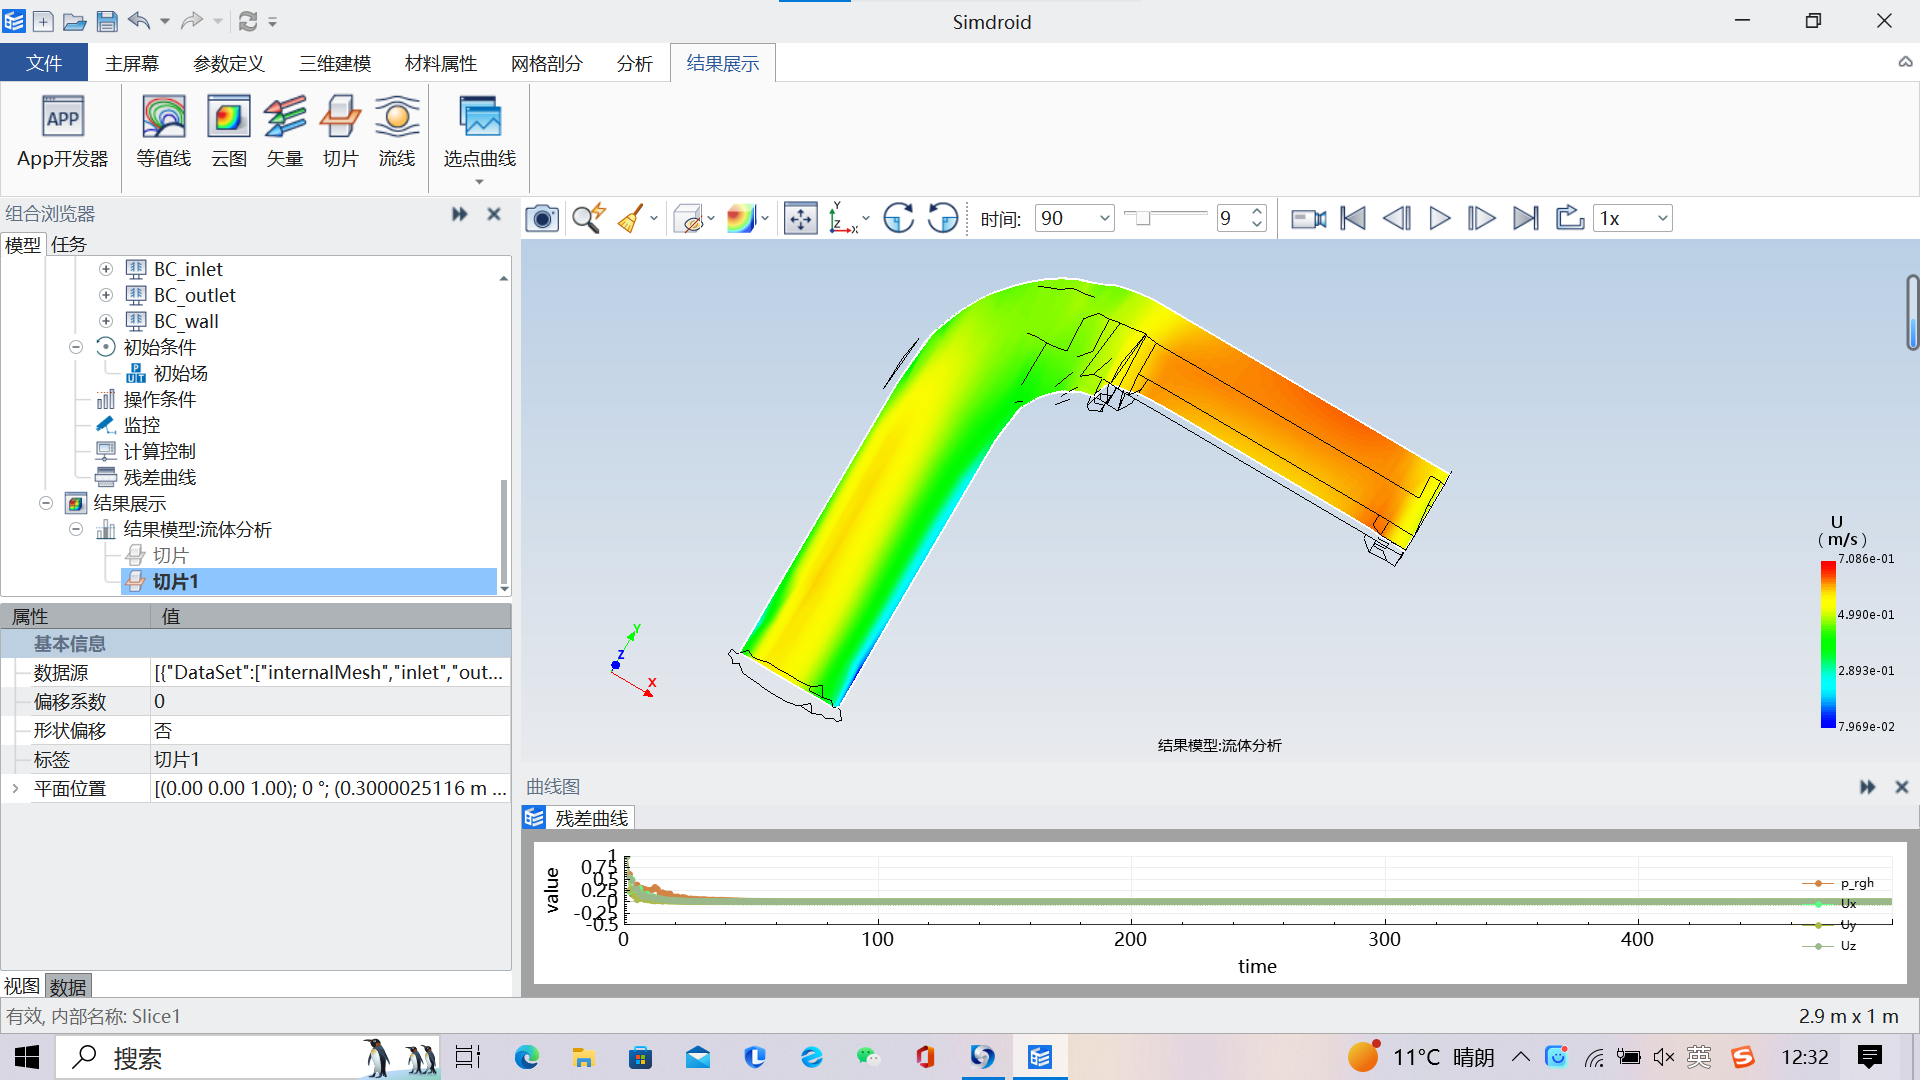Expand the BC_outlet tree node
This screenshot has height=1080, width=1920.
(x=106, y=295)
